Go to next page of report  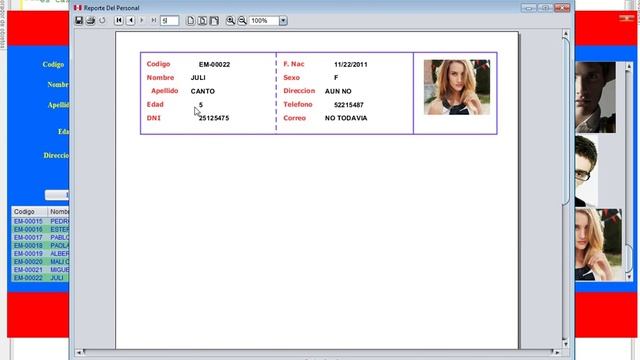(x=142, y=20)
